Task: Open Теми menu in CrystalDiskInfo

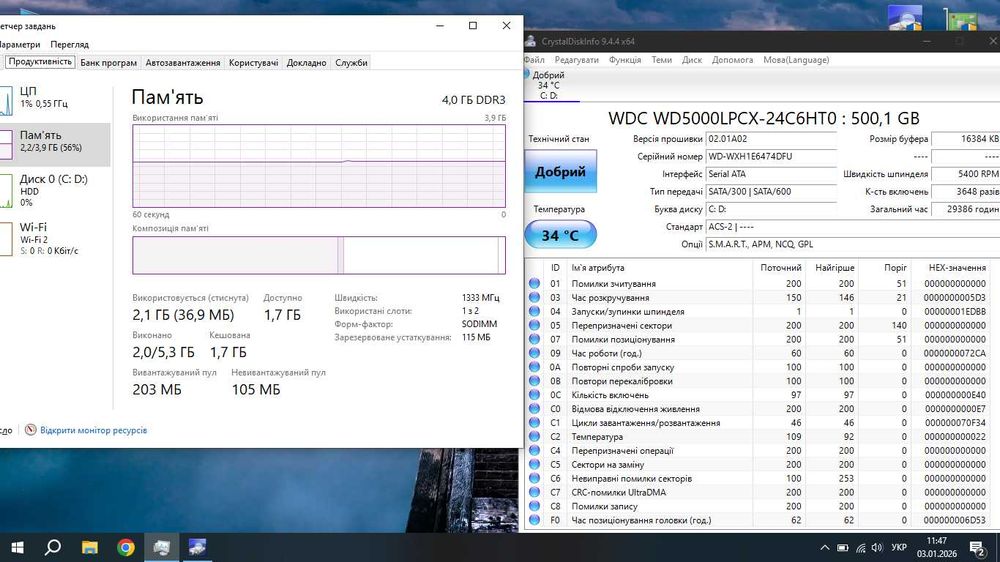Action: point(661,60)
